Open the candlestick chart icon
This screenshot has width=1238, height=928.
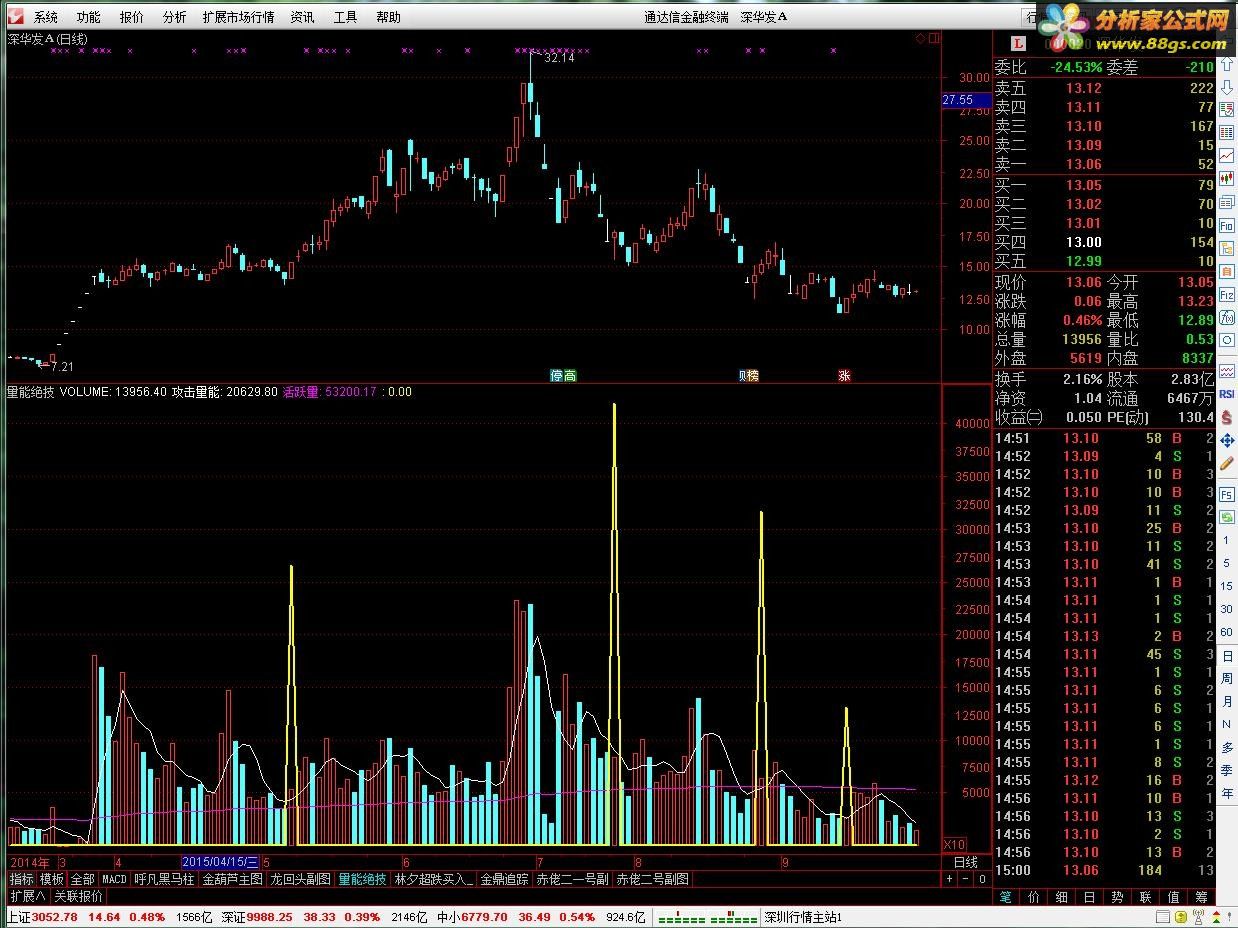click(x=1226, y=178)
